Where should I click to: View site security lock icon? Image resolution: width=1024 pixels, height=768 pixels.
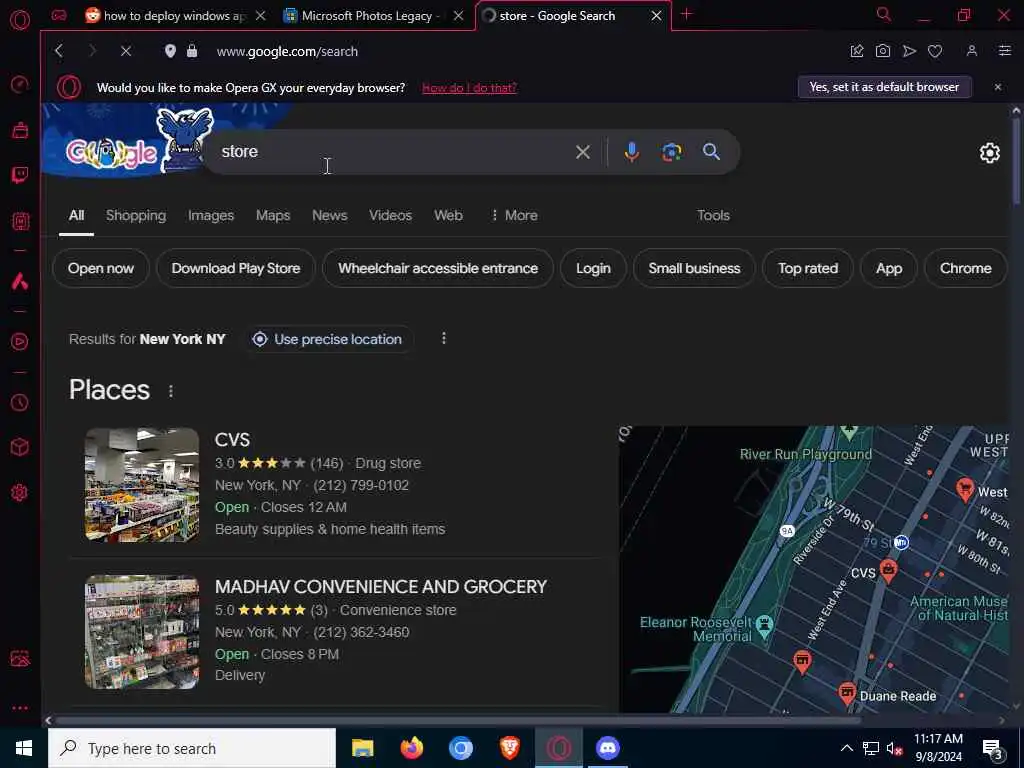192,51
